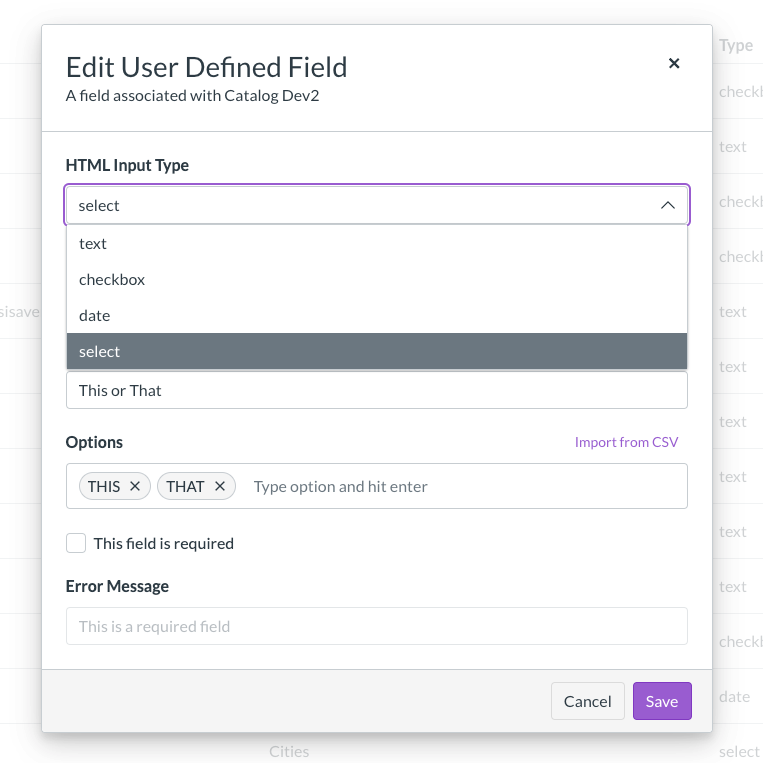Screen dimensions: 763x763
Task: Click the Type column header behind dialog
Action: tap(736, 45)
